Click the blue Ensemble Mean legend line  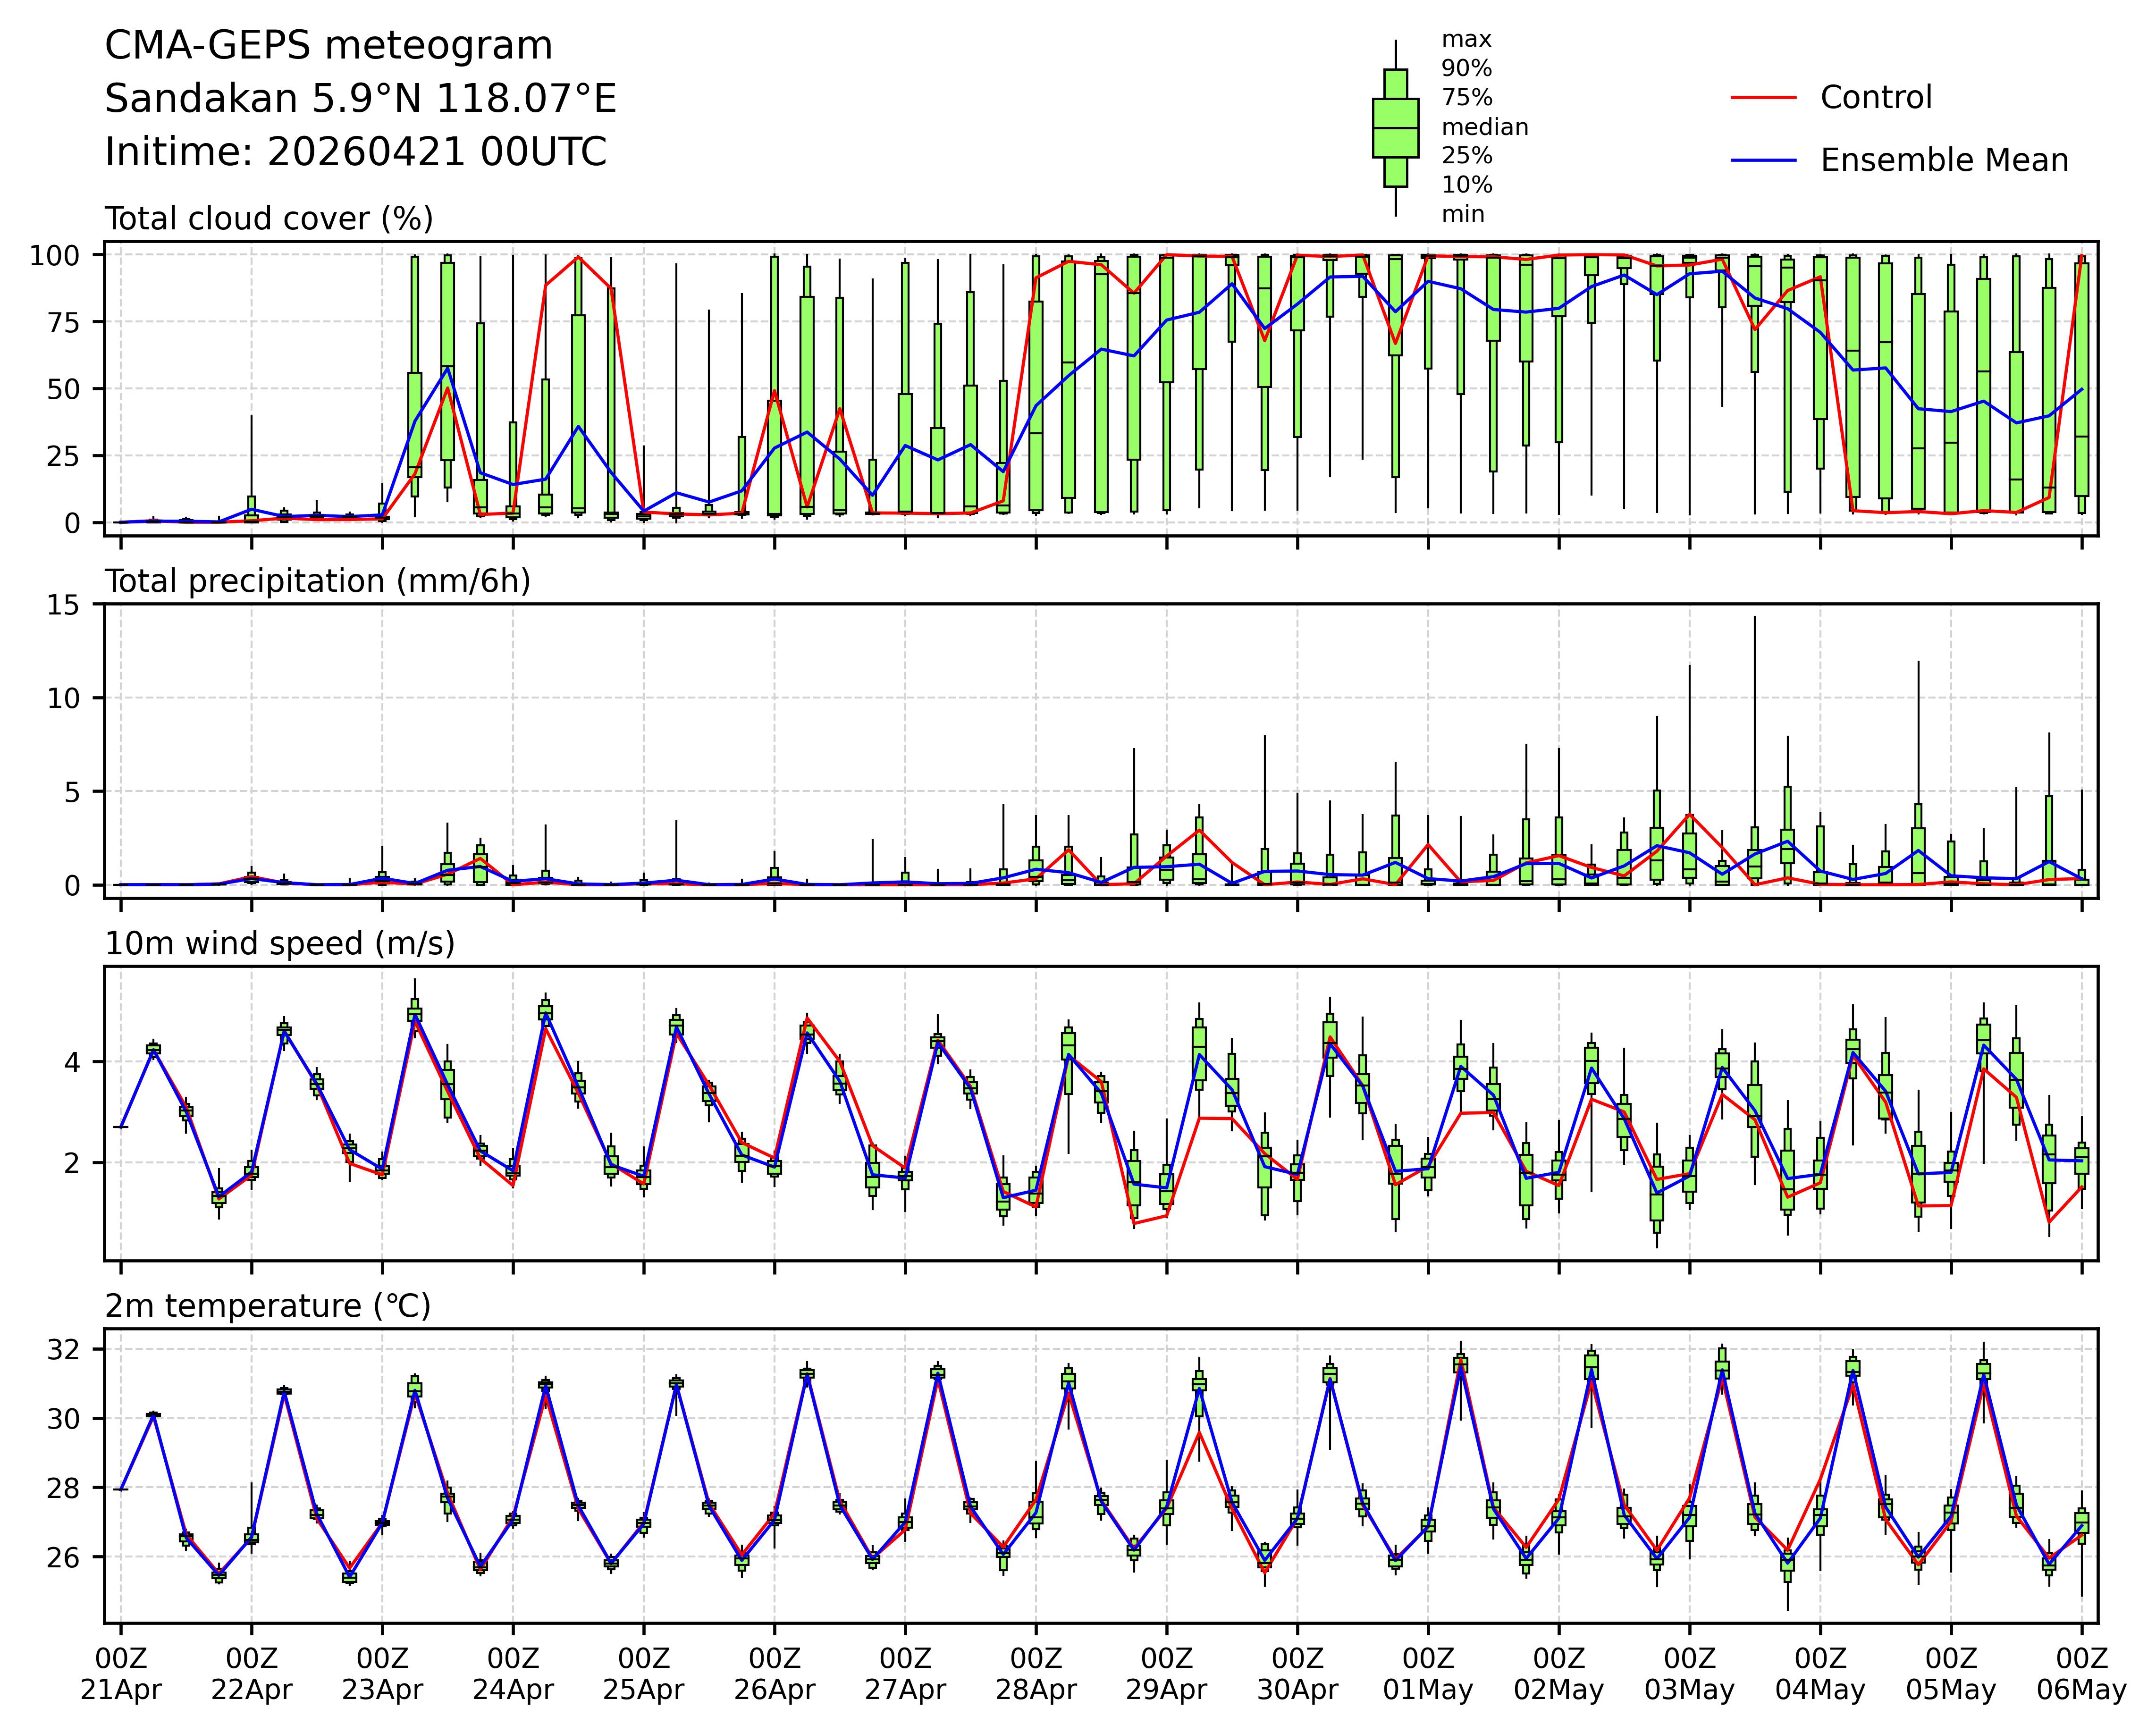coord(1763,160)
